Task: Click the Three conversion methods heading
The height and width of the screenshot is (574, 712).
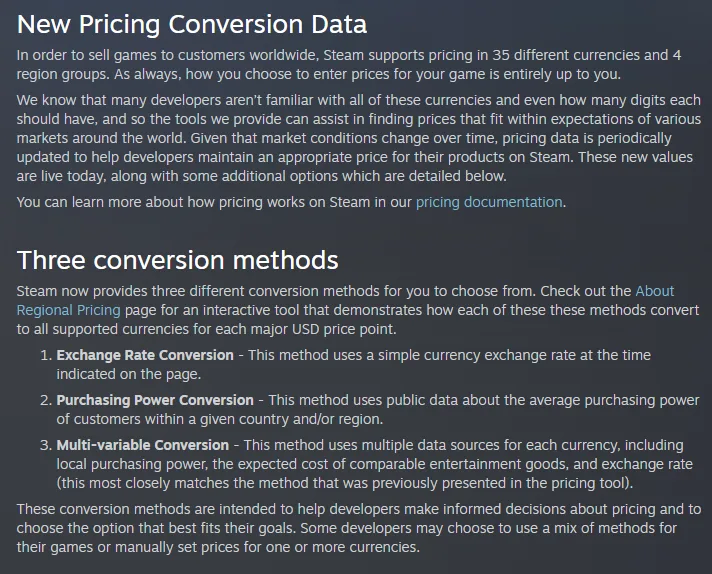Action: click(178, 260)
